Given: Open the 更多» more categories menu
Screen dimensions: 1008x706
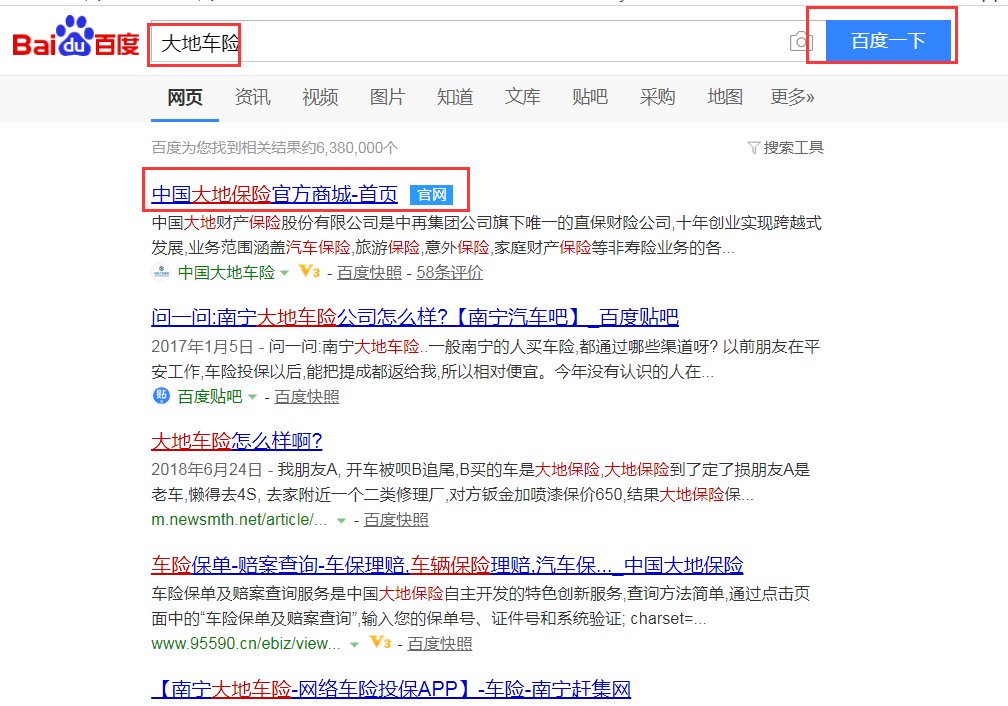Looking at the screenshot, I should (792, 97).
